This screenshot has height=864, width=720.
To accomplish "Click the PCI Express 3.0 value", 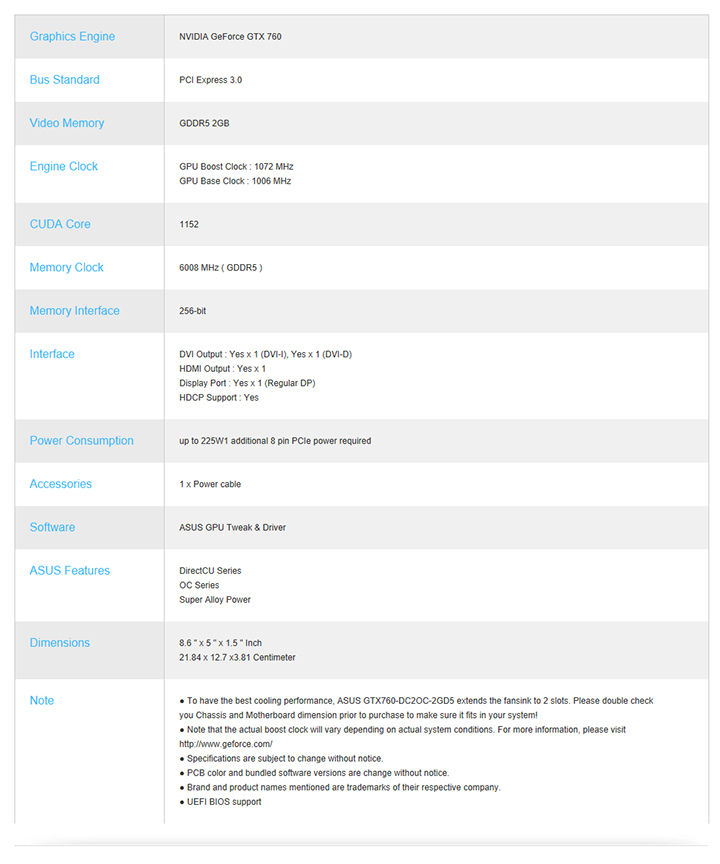I will (x=210, y=80).
